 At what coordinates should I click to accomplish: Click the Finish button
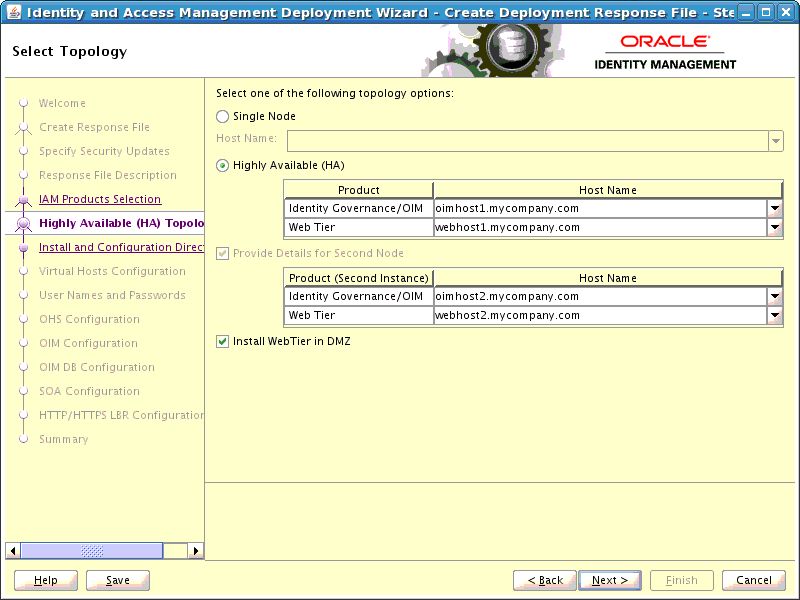682,580
